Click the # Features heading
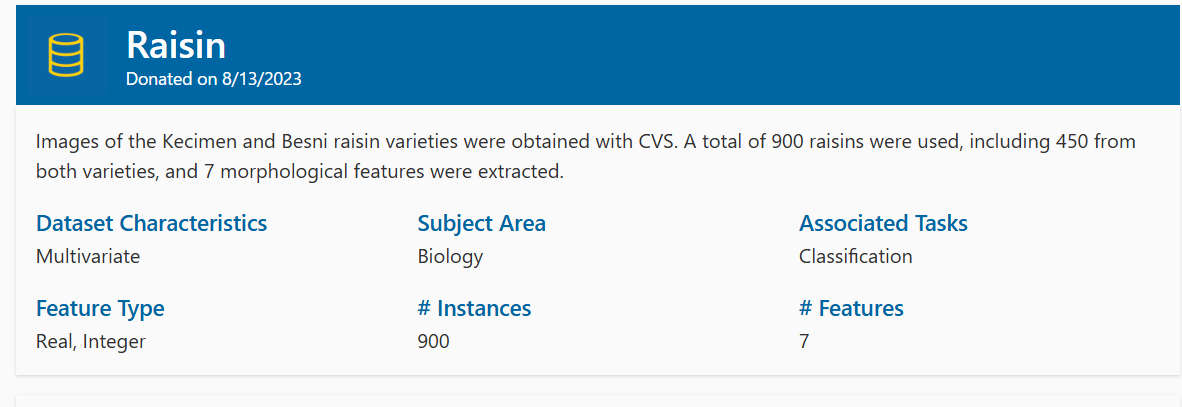 coord(851,308)
